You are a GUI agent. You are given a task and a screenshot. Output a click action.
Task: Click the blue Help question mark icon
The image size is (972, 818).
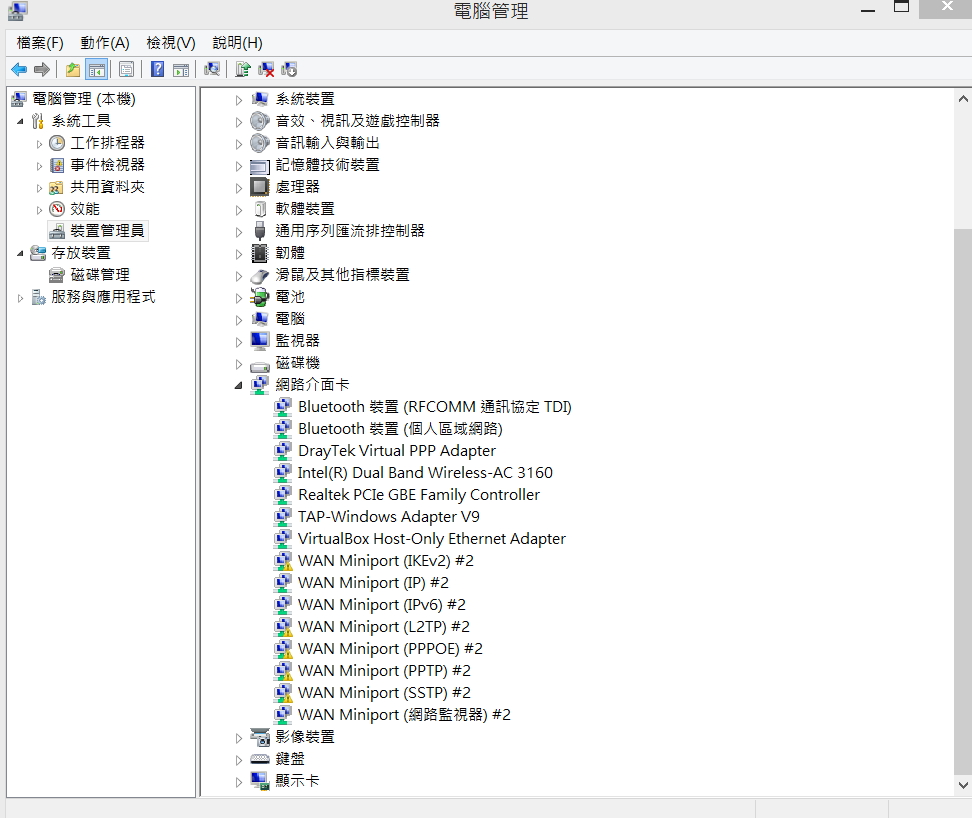[157, 69]
